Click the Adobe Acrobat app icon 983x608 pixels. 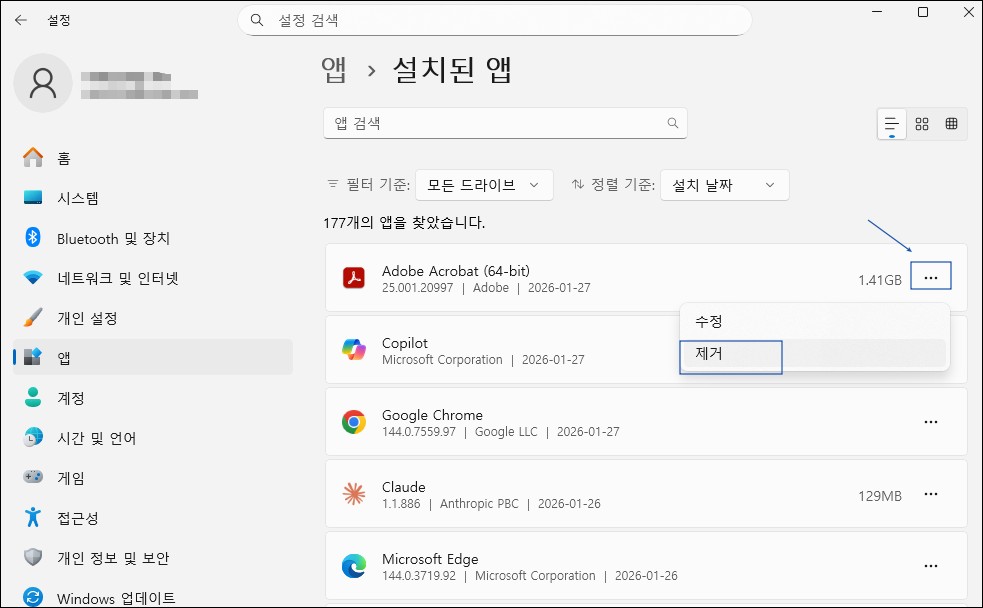pos(354,278)
